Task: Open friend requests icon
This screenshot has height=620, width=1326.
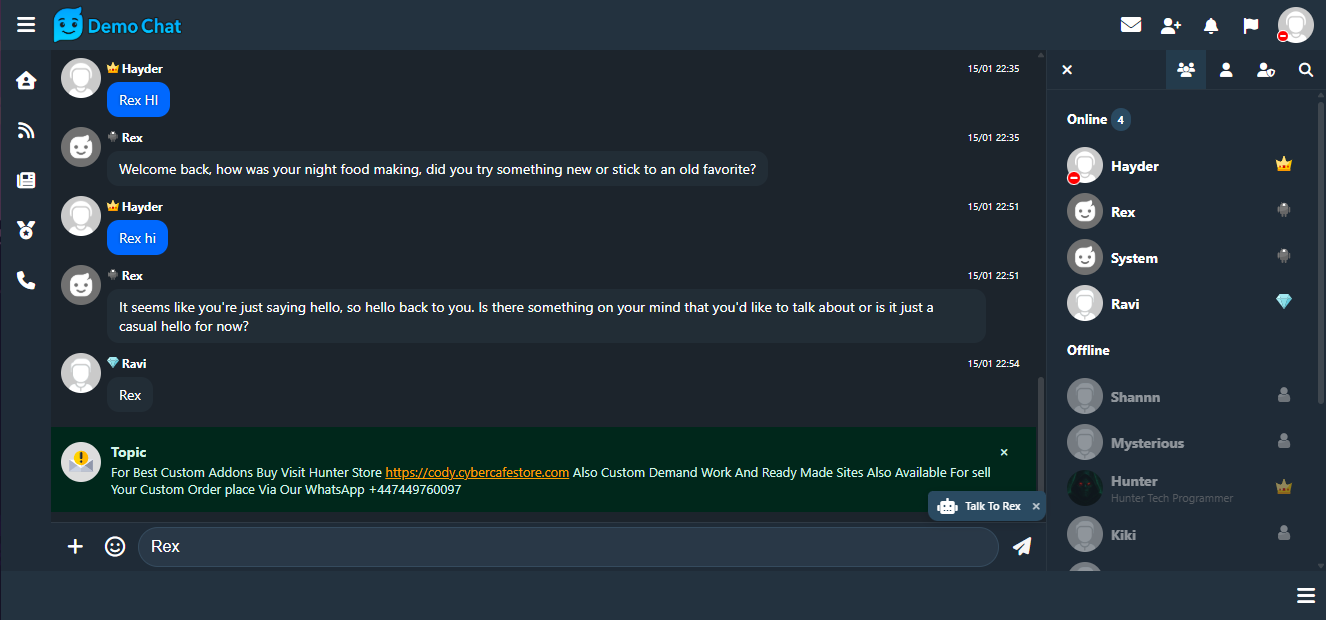Action: [1171, 25]
